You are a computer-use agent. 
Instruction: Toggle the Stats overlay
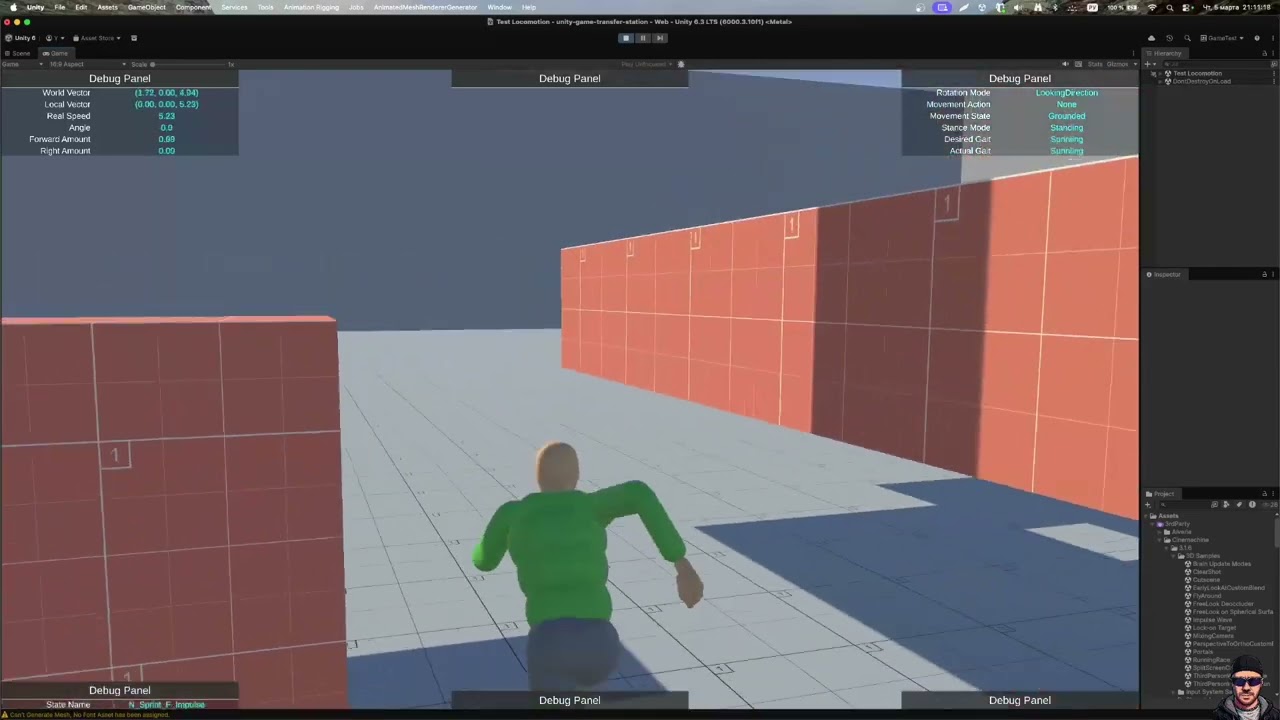click(x=1095, y=64)
